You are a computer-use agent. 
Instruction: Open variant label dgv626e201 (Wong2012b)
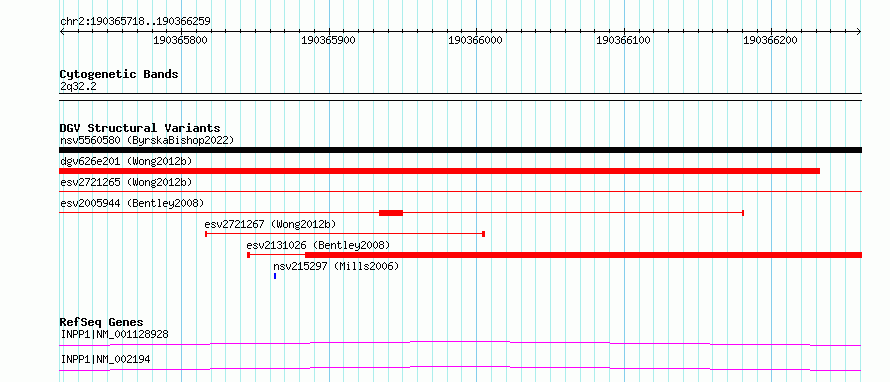click(x=126, y=161)
